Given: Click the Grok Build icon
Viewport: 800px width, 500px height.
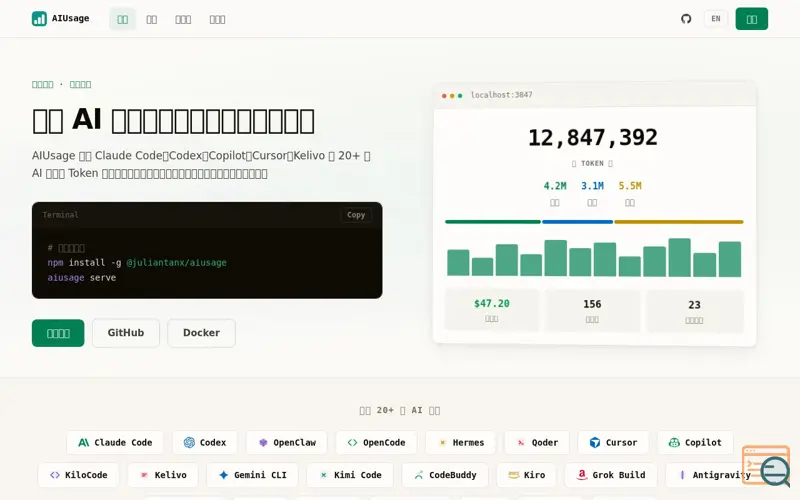Looking at the screenshot, I should 582,475.
